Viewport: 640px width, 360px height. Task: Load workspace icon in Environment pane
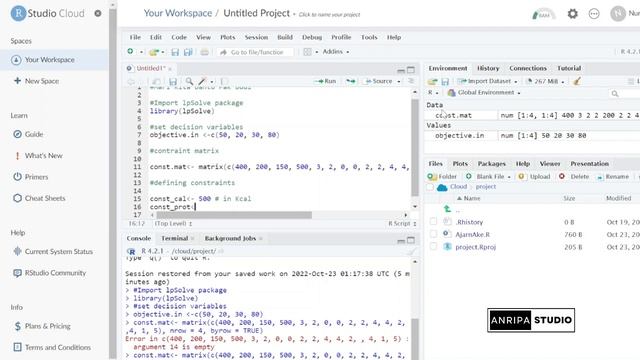tap(433, 81)
